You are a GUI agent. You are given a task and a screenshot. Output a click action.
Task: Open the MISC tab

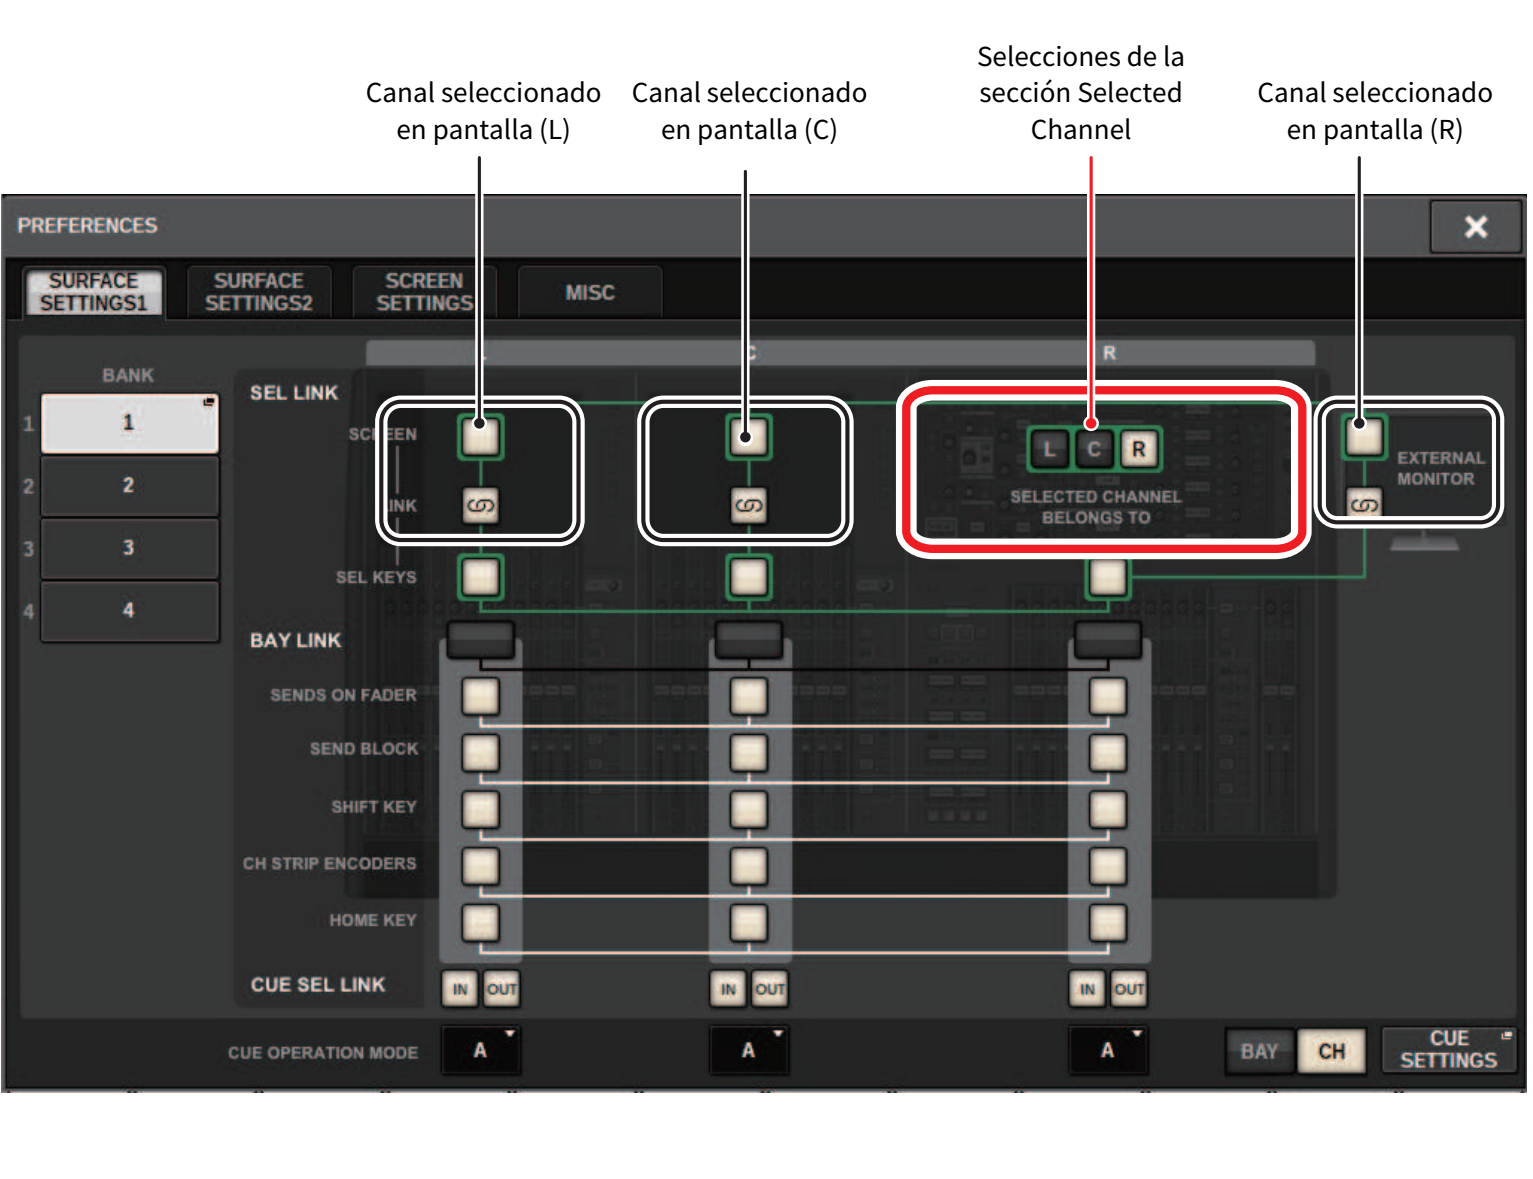pos(589,292)
